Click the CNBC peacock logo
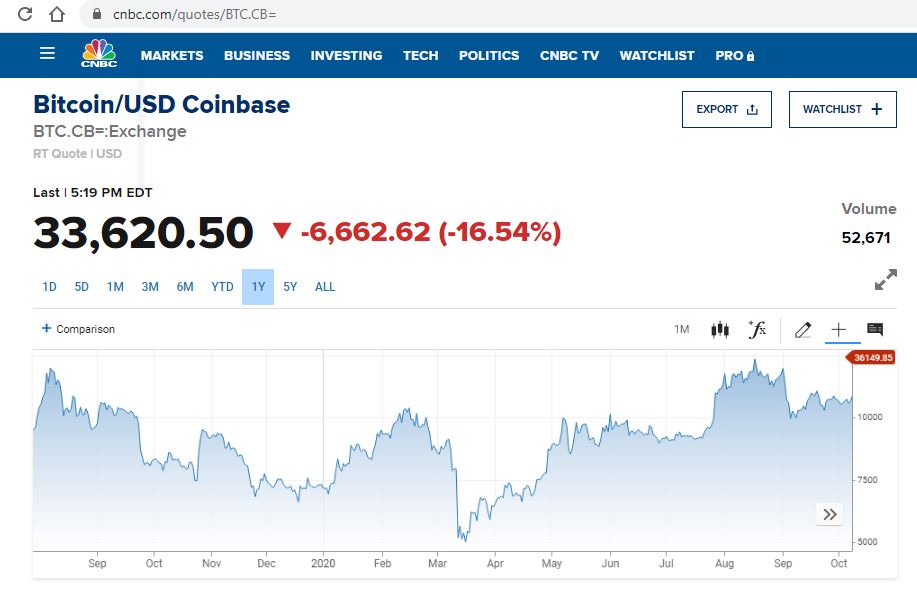 [x=98, y=55]
